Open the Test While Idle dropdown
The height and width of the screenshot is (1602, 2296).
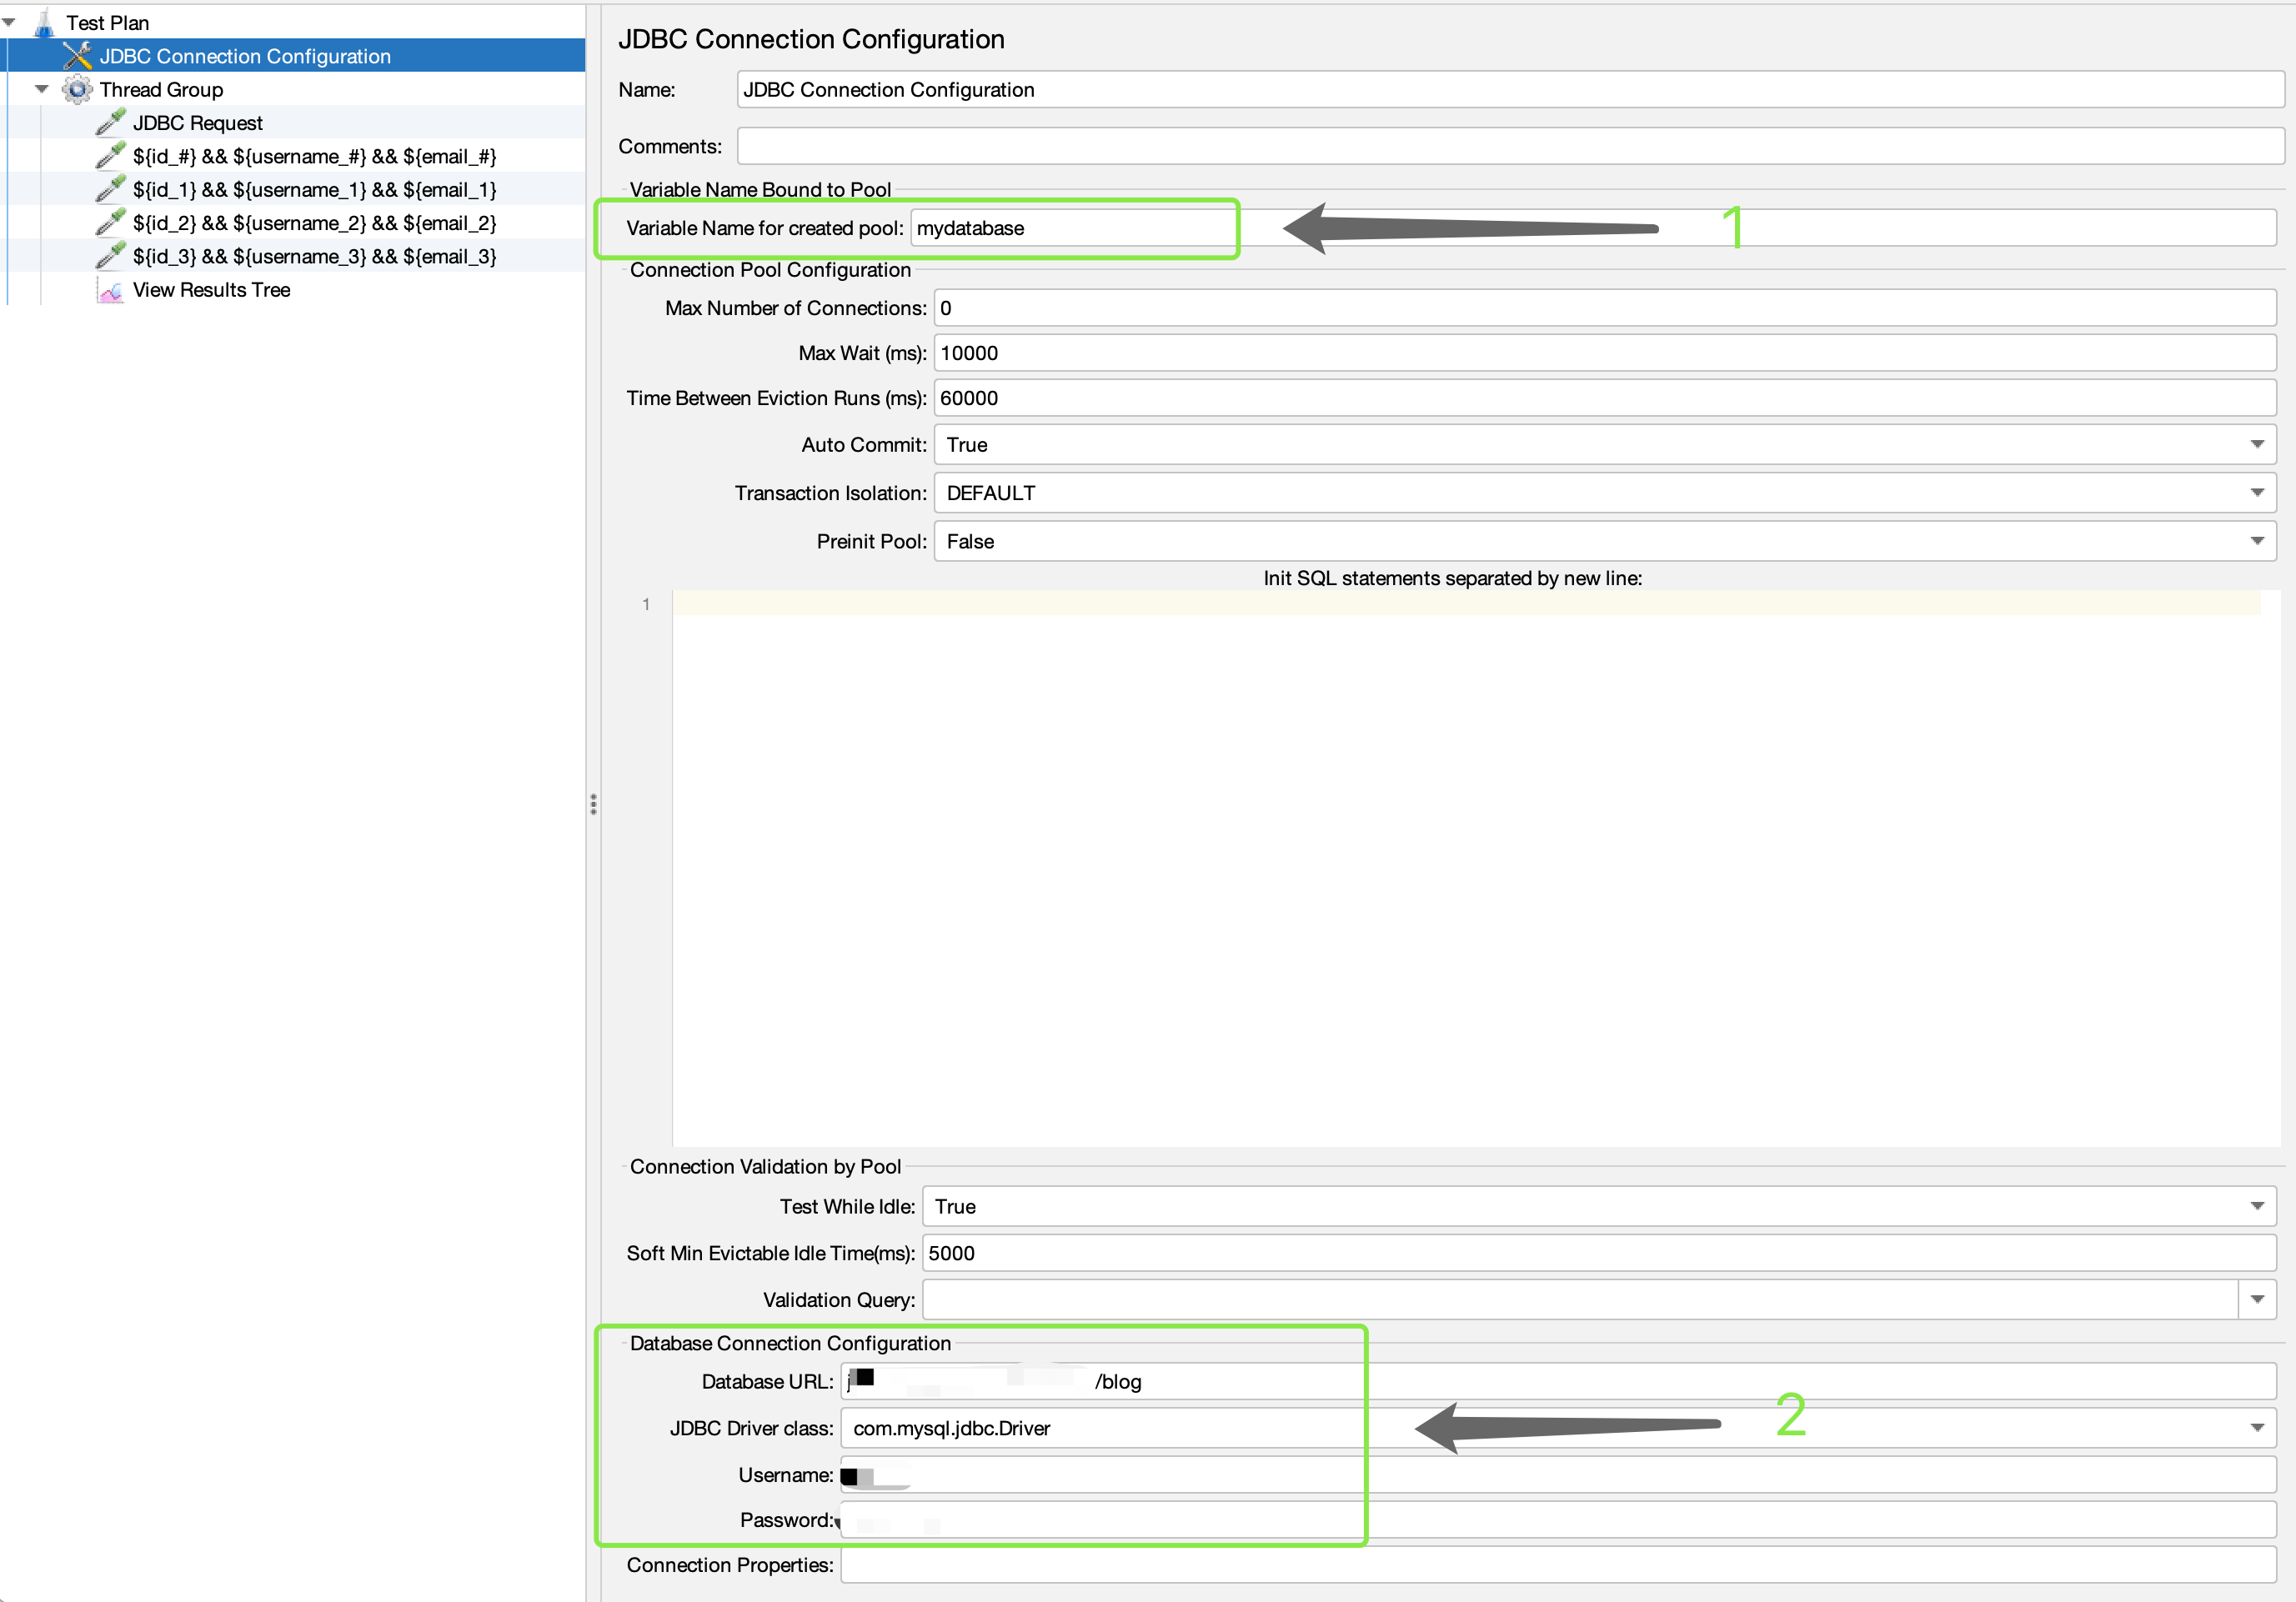(x=2256, y=1207)
